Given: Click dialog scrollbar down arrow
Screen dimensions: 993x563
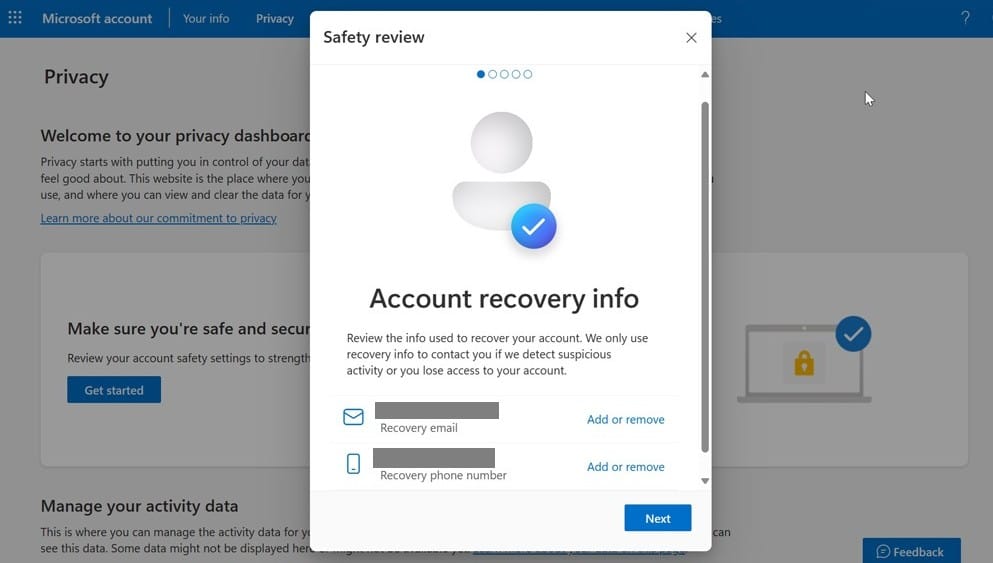Looking at the screenshot, I should (705, 481).
